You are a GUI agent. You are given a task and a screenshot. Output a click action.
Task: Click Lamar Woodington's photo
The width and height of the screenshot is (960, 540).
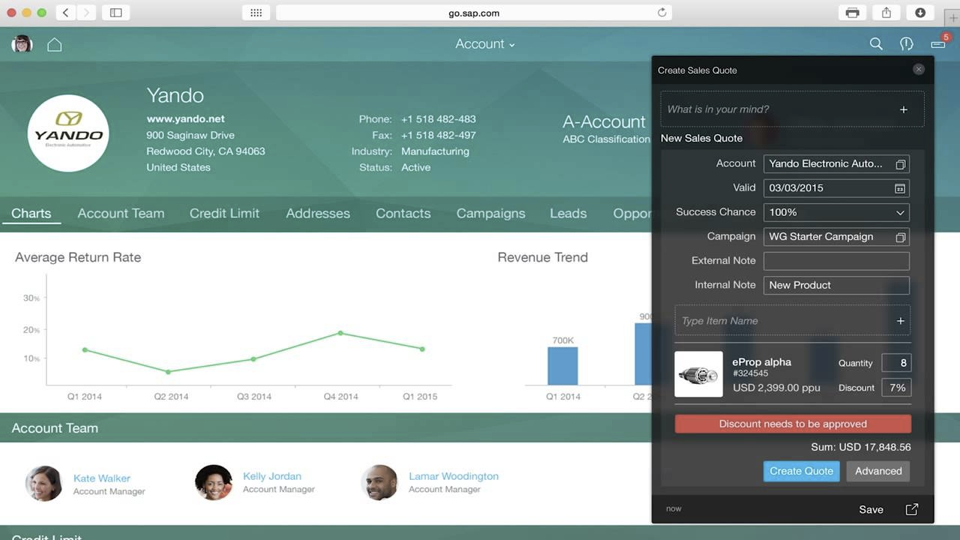pyautogui.click(x=380, y=482)
